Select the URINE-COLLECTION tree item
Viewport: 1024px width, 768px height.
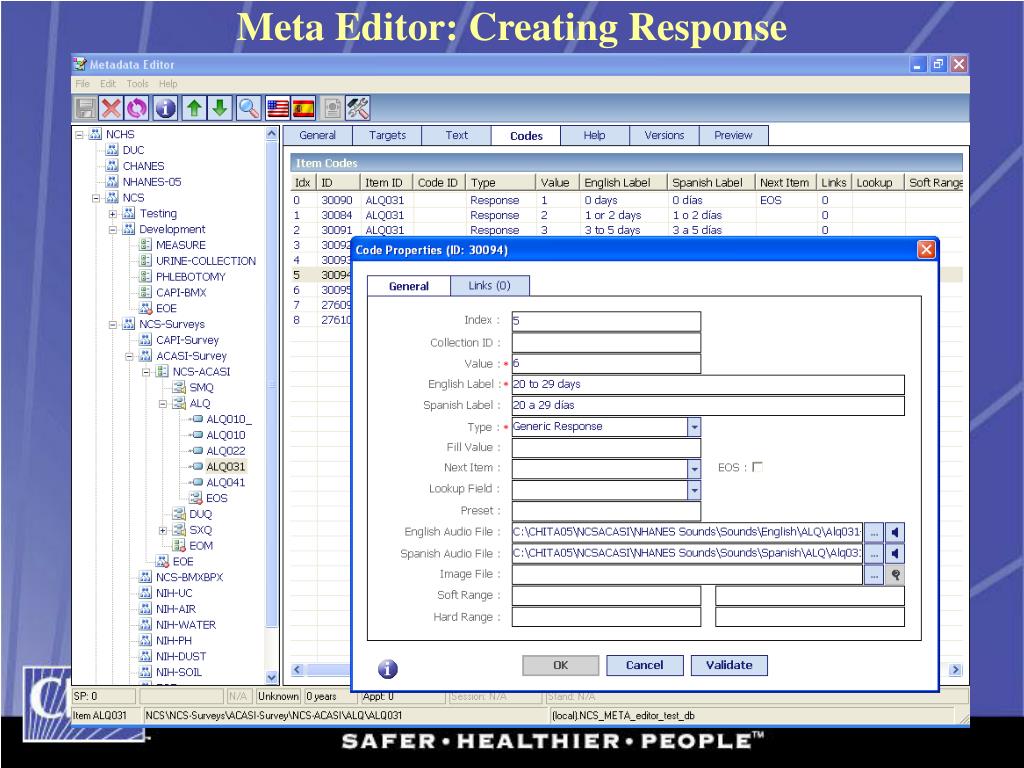click(x=206, y=261)
